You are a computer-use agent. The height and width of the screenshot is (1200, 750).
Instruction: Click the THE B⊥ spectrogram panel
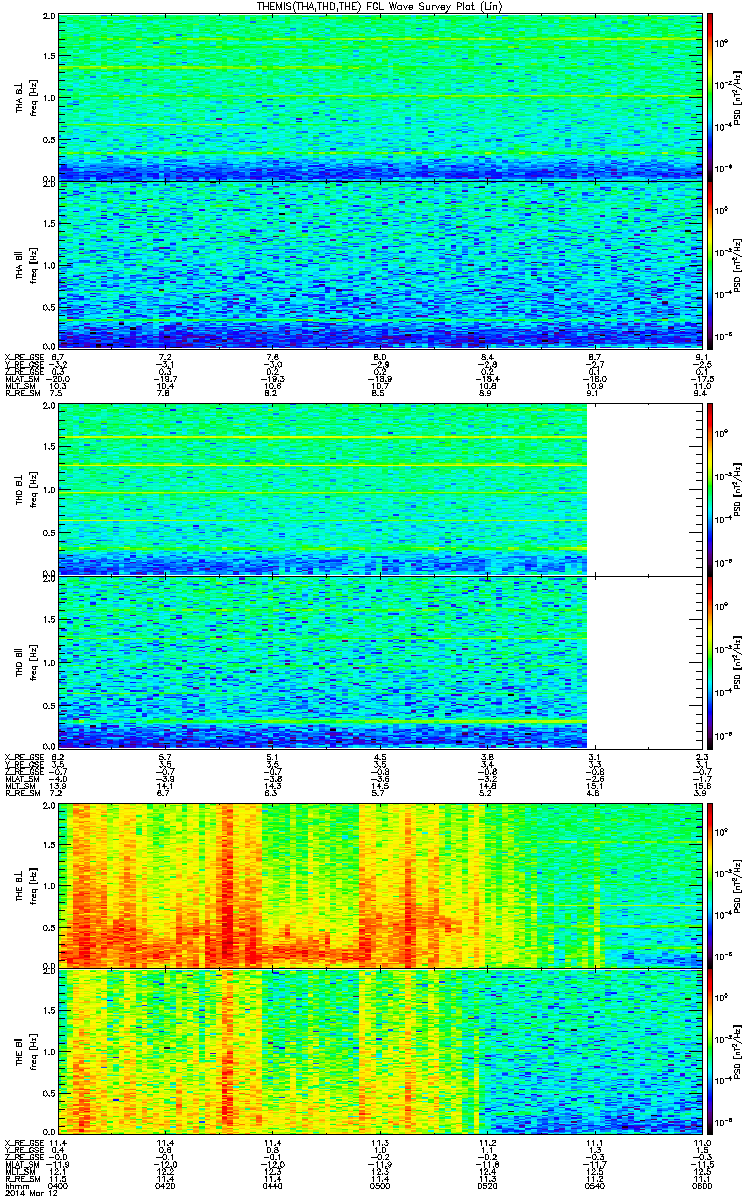click(x=380, y=885)
